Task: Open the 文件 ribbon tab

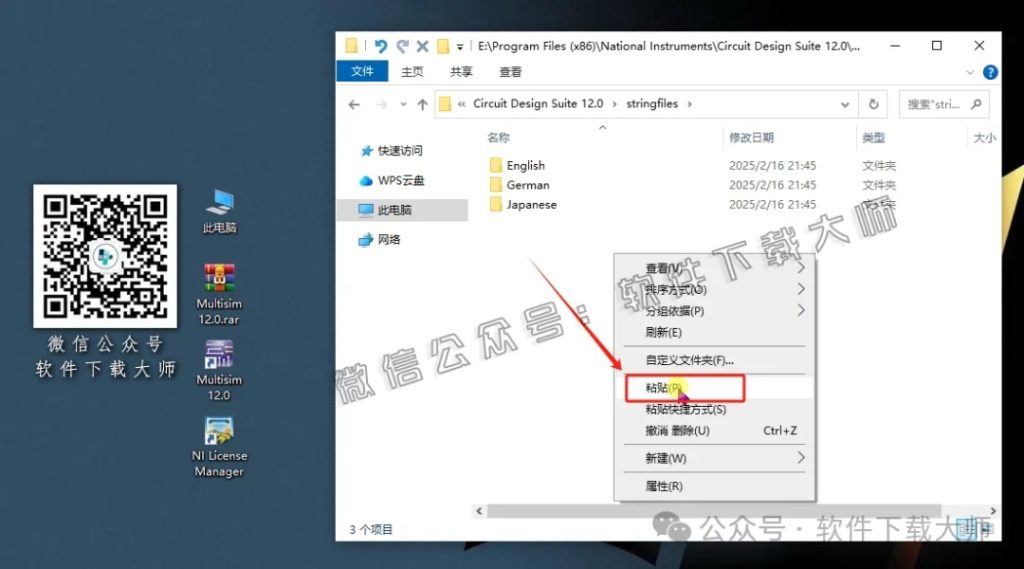Action: [x=362, y=71]
